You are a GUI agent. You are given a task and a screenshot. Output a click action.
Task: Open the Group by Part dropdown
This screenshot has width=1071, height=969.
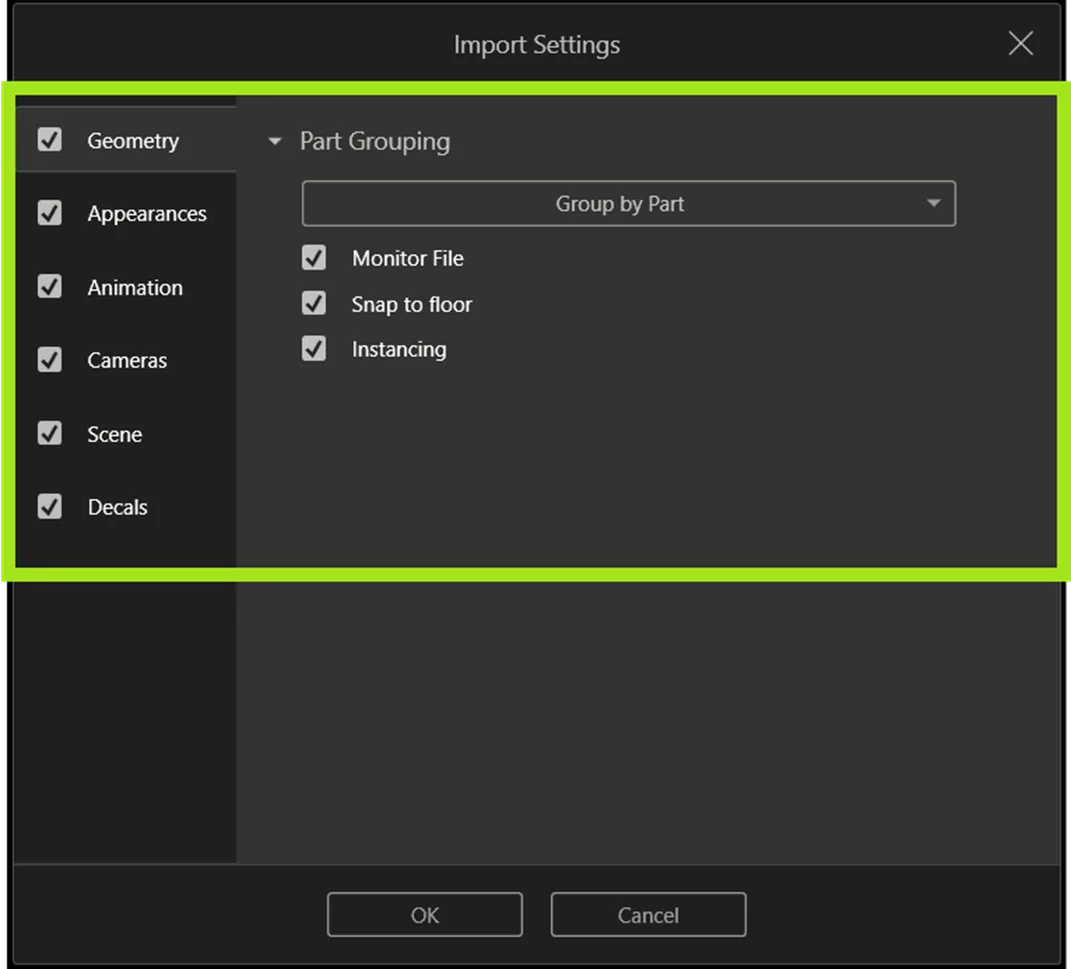click(628, 203)
